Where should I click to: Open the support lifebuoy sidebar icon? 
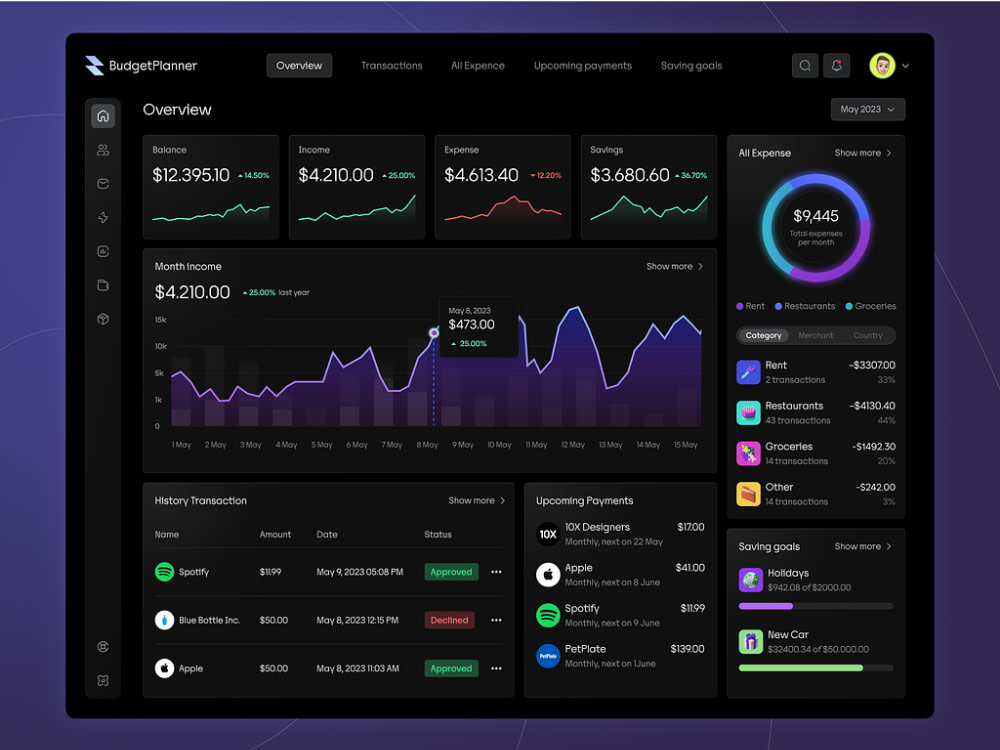coord(103,647)
